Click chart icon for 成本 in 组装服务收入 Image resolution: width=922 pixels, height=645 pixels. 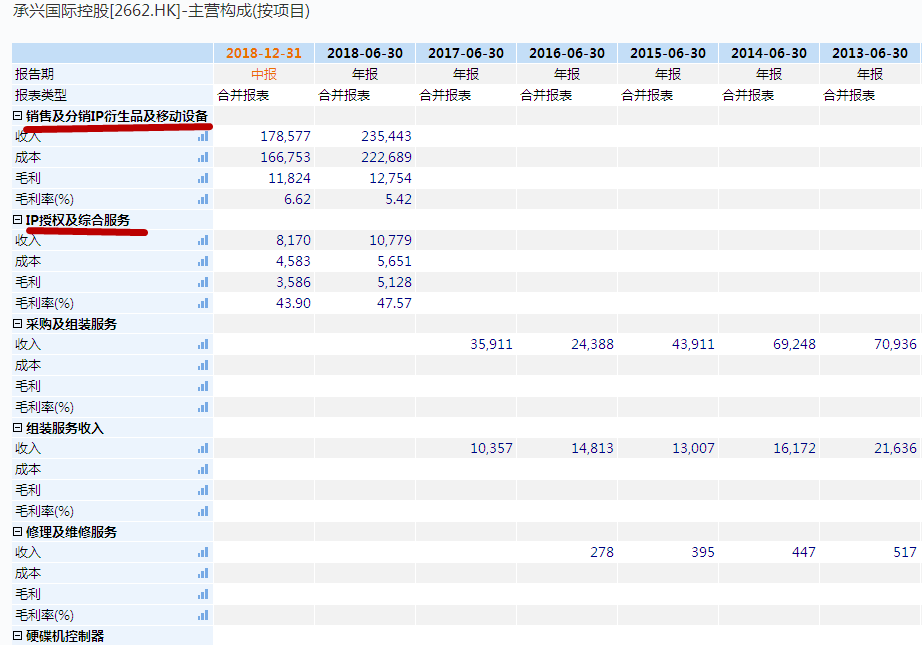click(x=203, y=470)
